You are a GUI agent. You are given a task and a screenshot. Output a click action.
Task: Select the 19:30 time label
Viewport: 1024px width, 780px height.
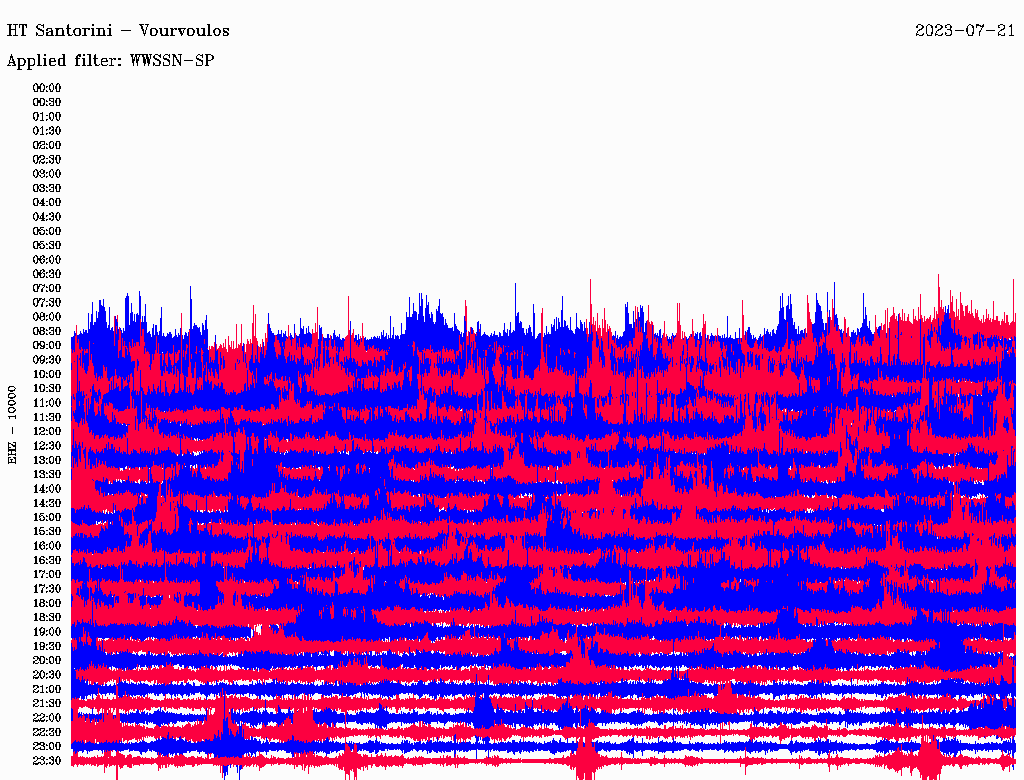pyautogui.click(x=47, y=647)
